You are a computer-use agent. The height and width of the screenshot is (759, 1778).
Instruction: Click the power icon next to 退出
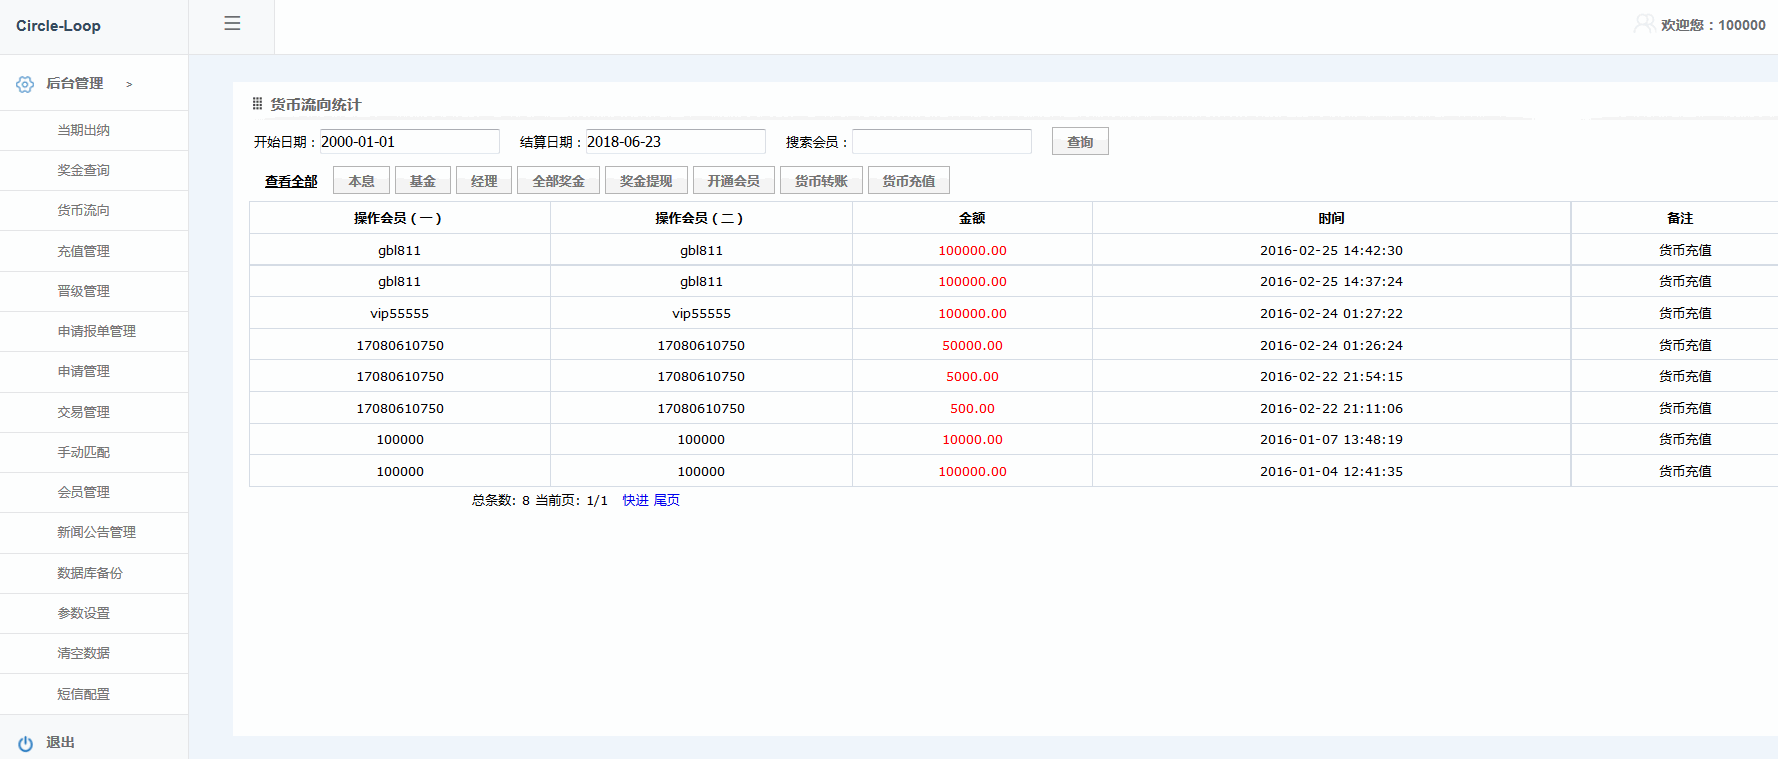pos(25,743)
